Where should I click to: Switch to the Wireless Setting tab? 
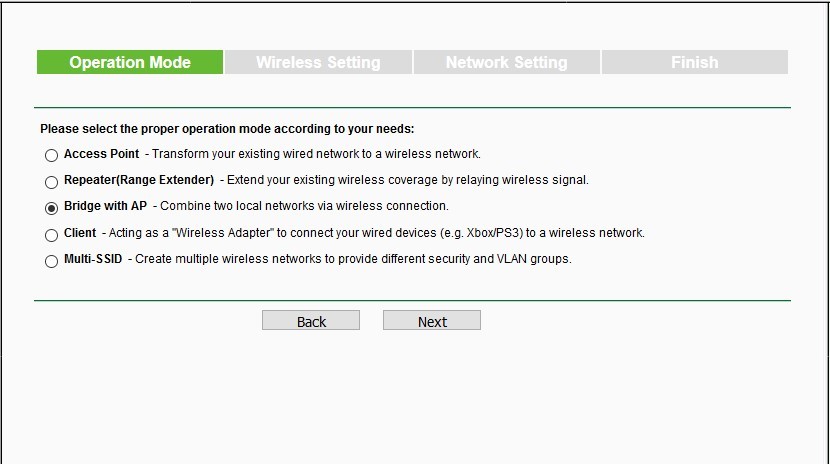318,62
